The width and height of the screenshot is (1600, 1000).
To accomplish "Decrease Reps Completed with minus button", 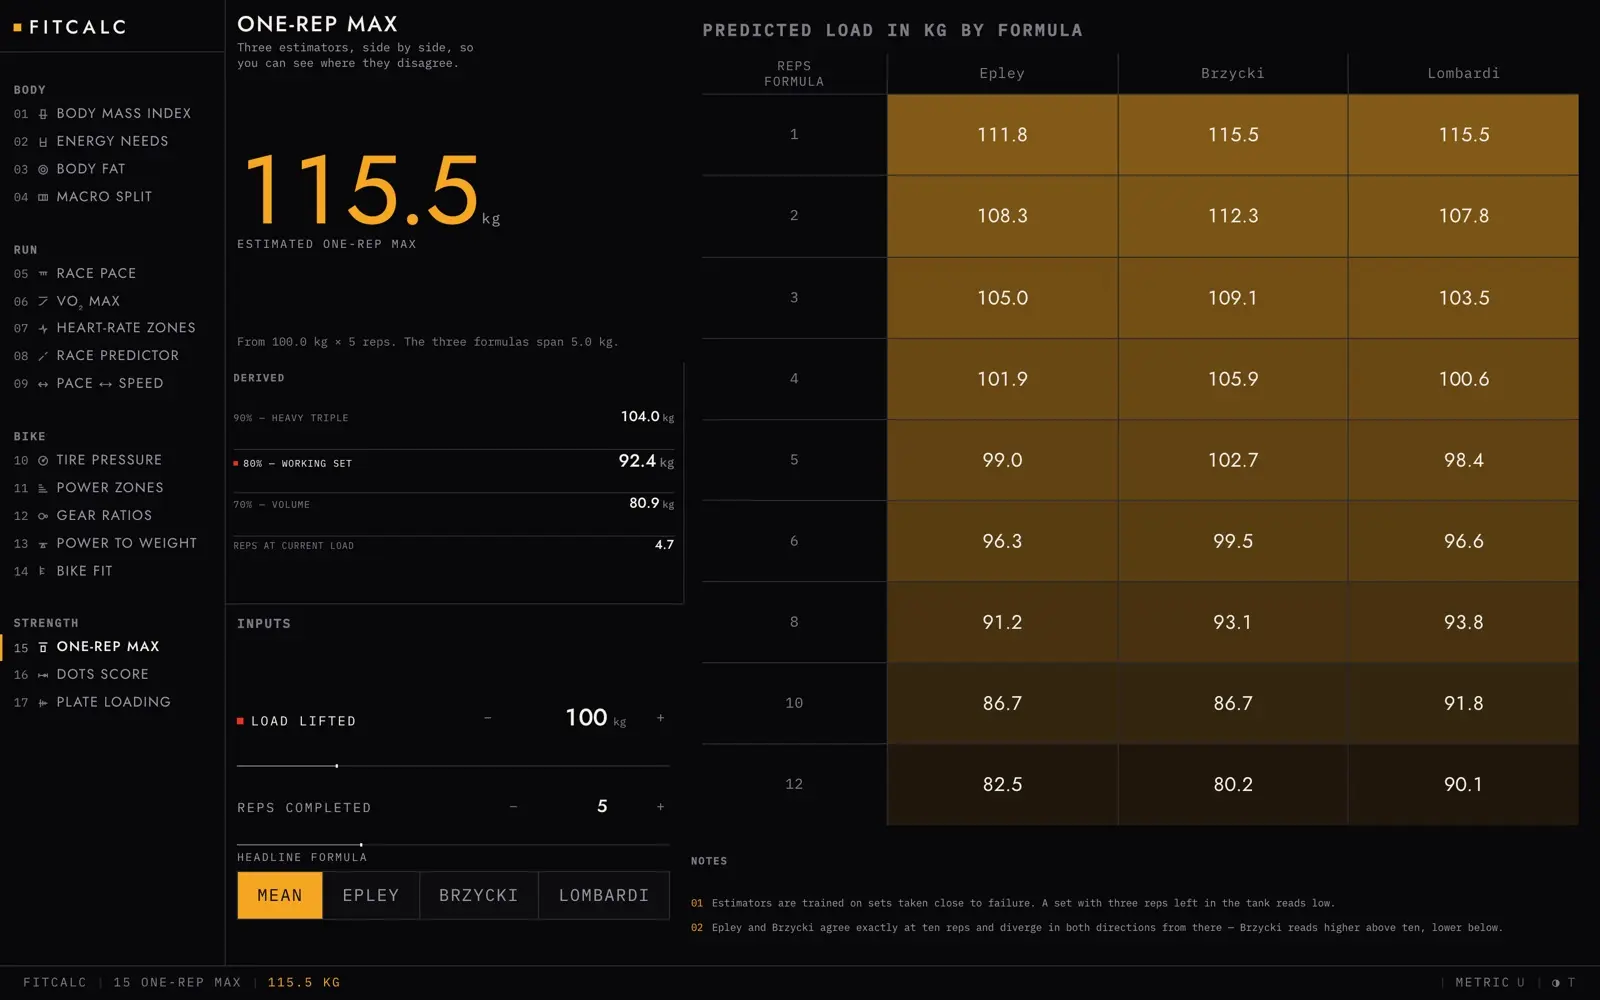I will (x=514, y=807).
